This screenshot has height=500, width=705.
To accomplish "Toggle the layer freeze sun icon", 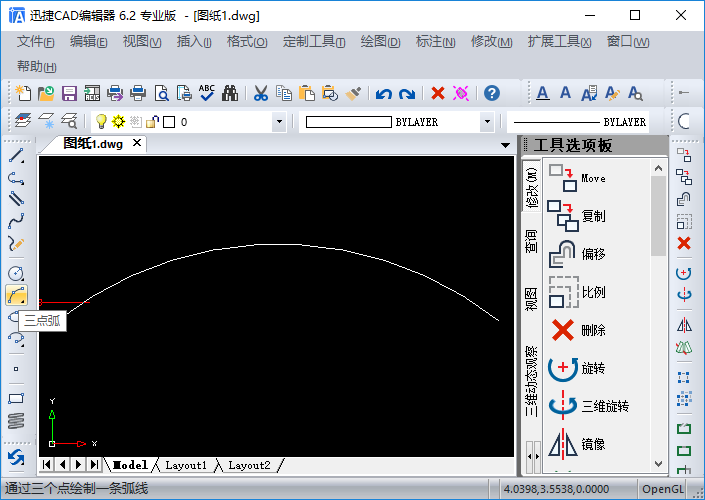I will coord(118,121).
